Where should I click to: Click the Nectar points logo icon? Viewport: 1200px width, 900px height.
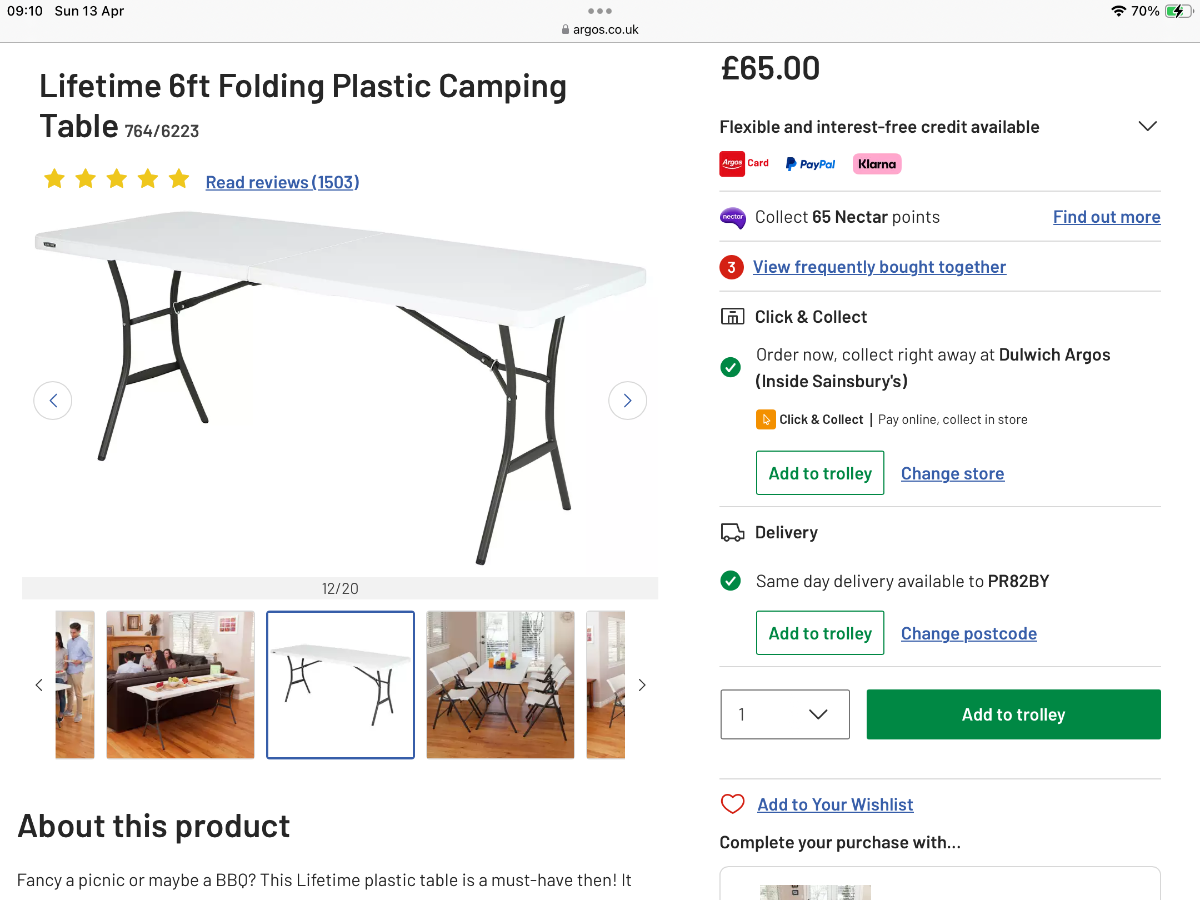(733, 217)
